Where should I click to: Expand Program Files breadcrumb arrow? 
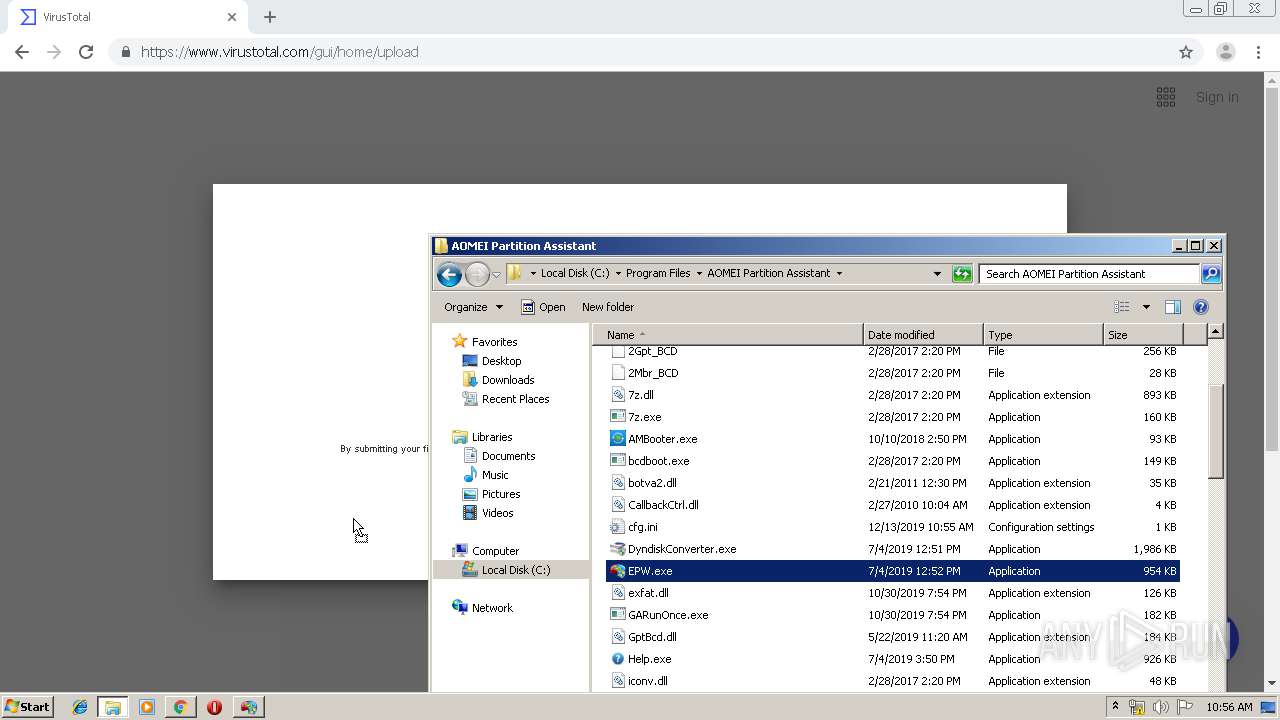pos(699,274)
